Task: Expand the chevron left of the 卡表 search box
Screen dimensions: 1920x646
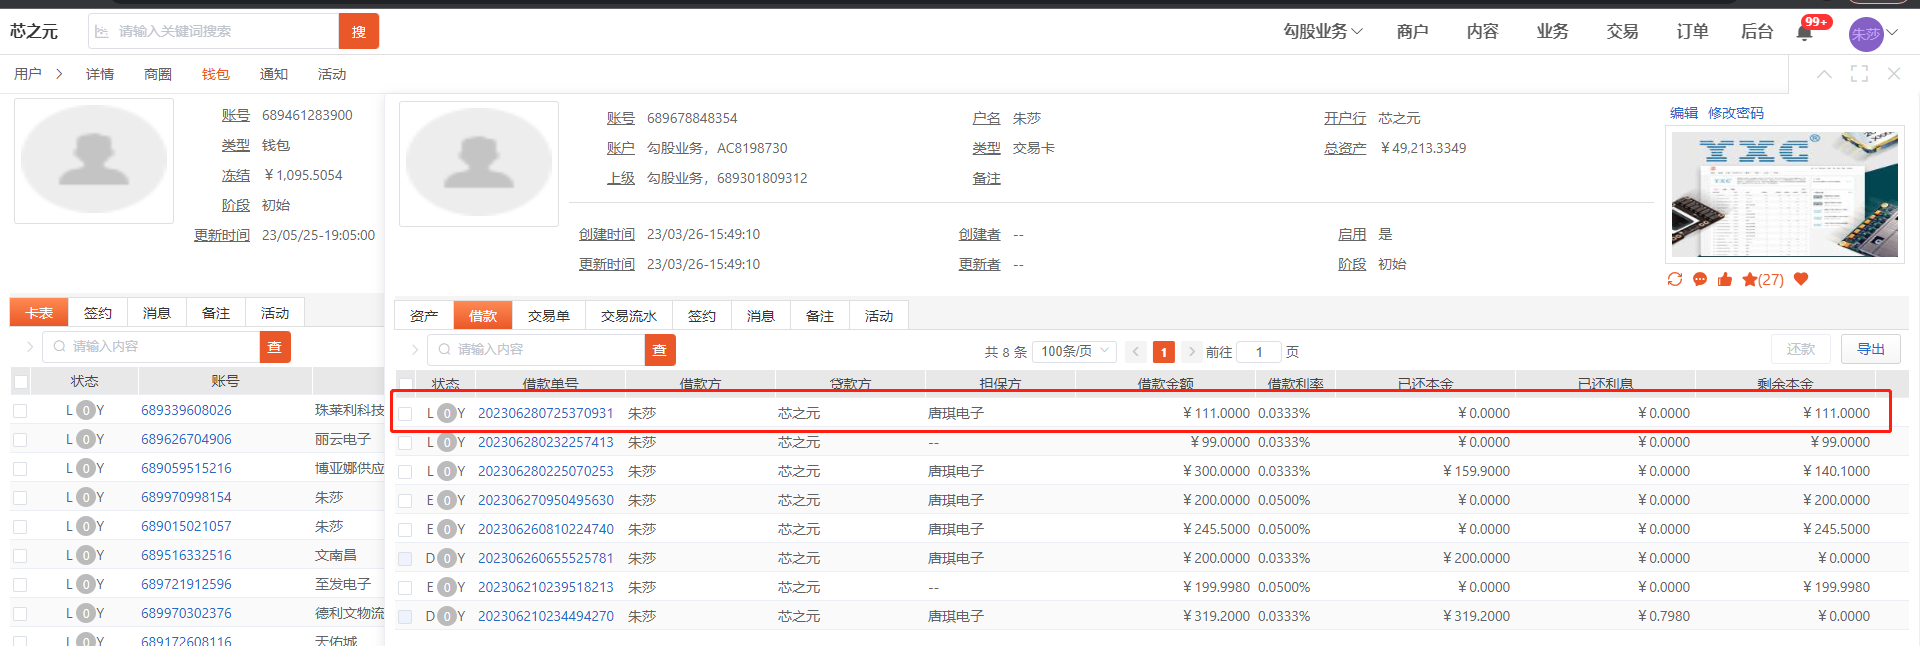Action: [x=30, y=347]
